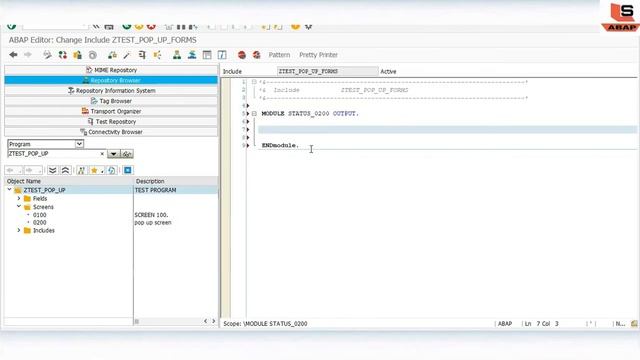Click the Display glasses button beside name field
This screenshot has width=640, height=360.
tap(127, 154)
